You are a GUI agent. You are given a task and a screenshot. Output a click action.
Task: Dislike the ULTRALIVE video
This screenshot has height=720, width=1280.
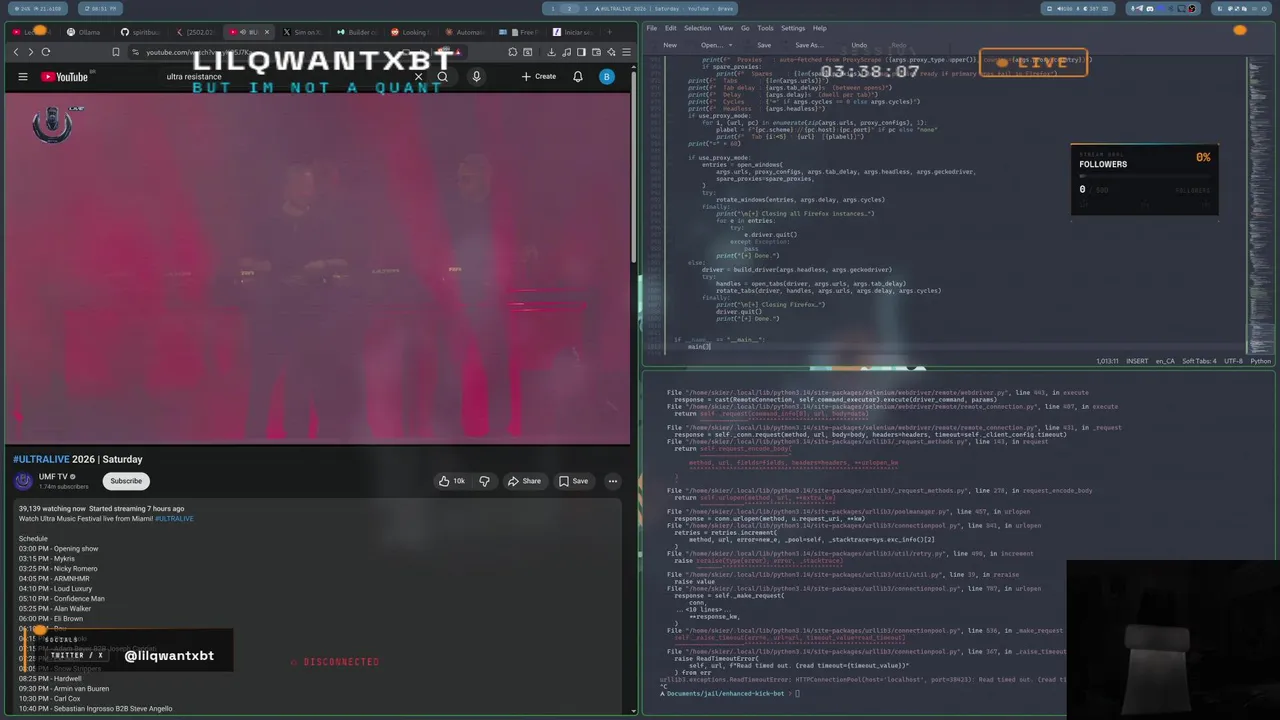pyautogui.click(x=485, y=481)
